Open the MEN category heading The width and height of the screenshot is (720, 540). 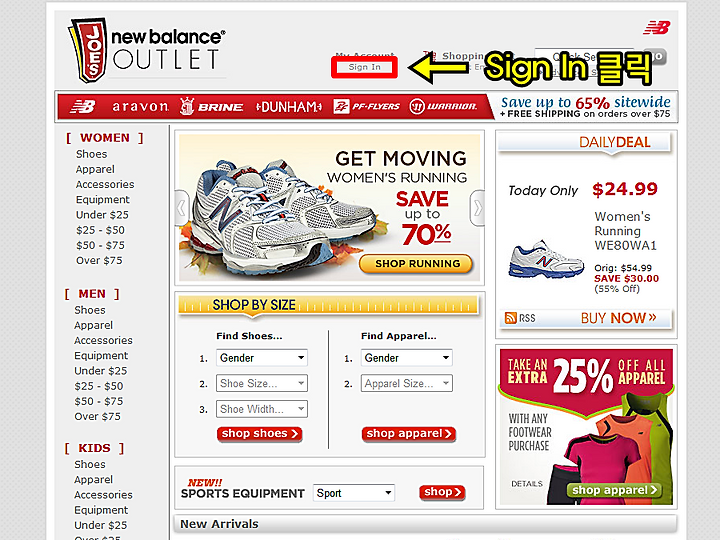92,294
